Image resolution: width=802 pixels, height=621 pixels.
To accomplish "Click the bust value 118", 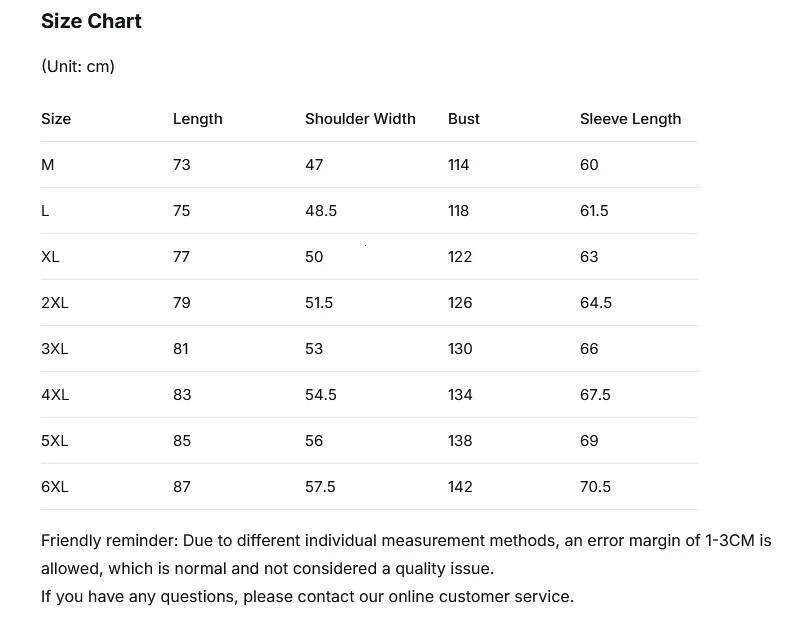I will pyautogui.click(x=458, y=211).
